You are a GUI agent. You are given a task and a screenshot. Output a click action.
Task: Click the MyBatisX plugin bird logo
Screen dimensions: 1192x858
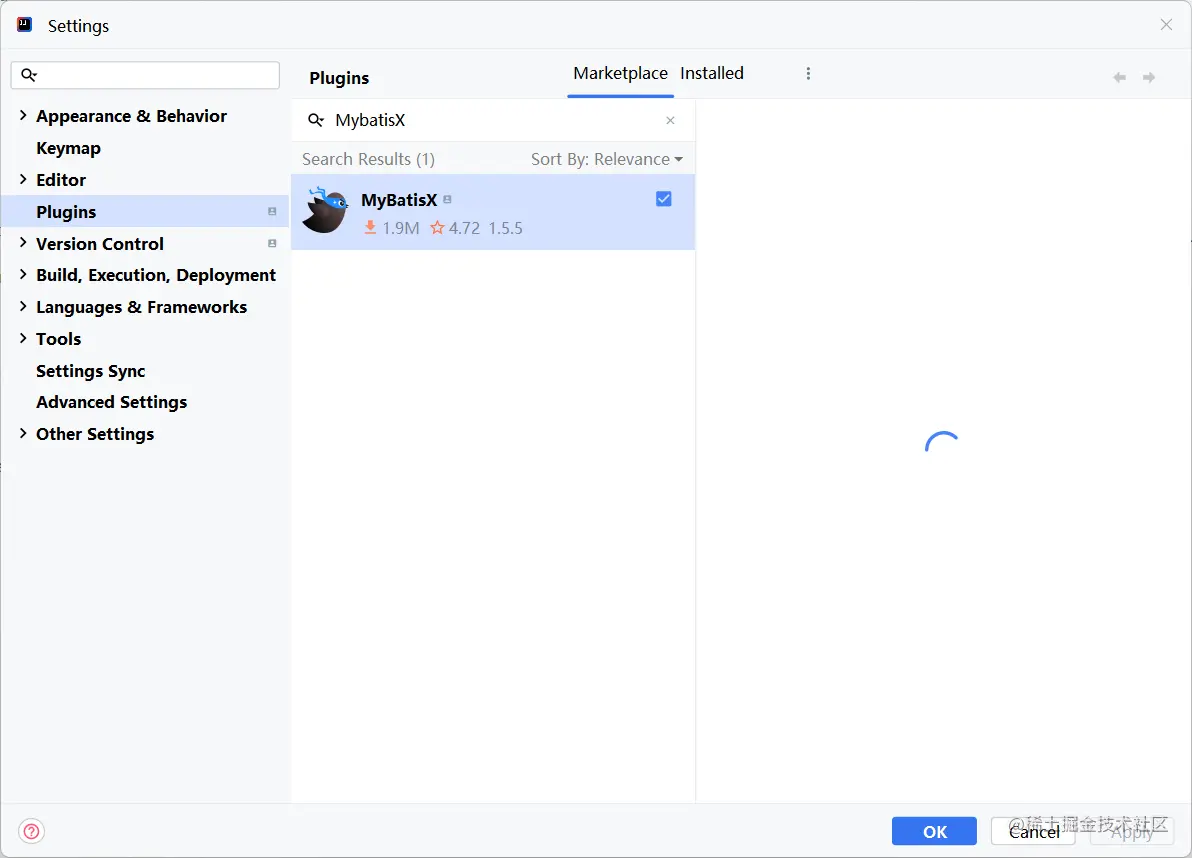tap(325, 210)
